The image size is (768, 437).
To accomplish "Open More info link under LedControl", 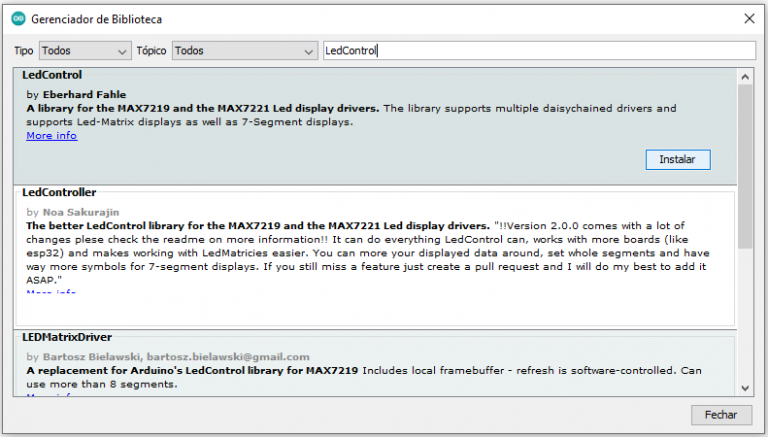I will click(51, 136).
